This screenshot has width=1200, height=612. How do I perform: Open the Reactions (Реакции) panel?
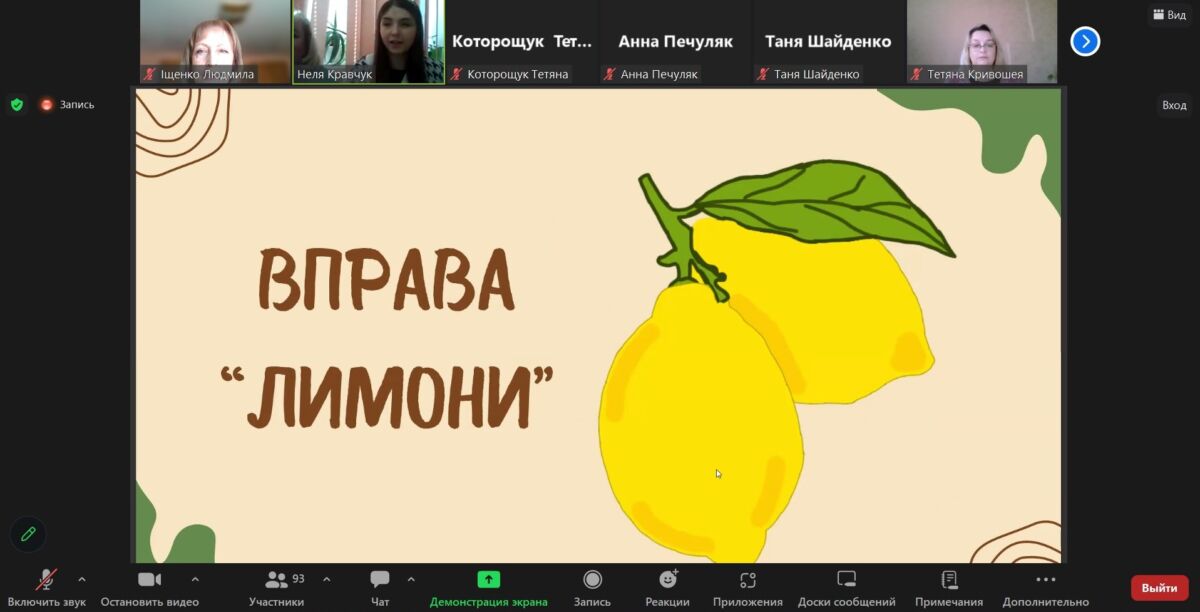[x=667, y=588]
